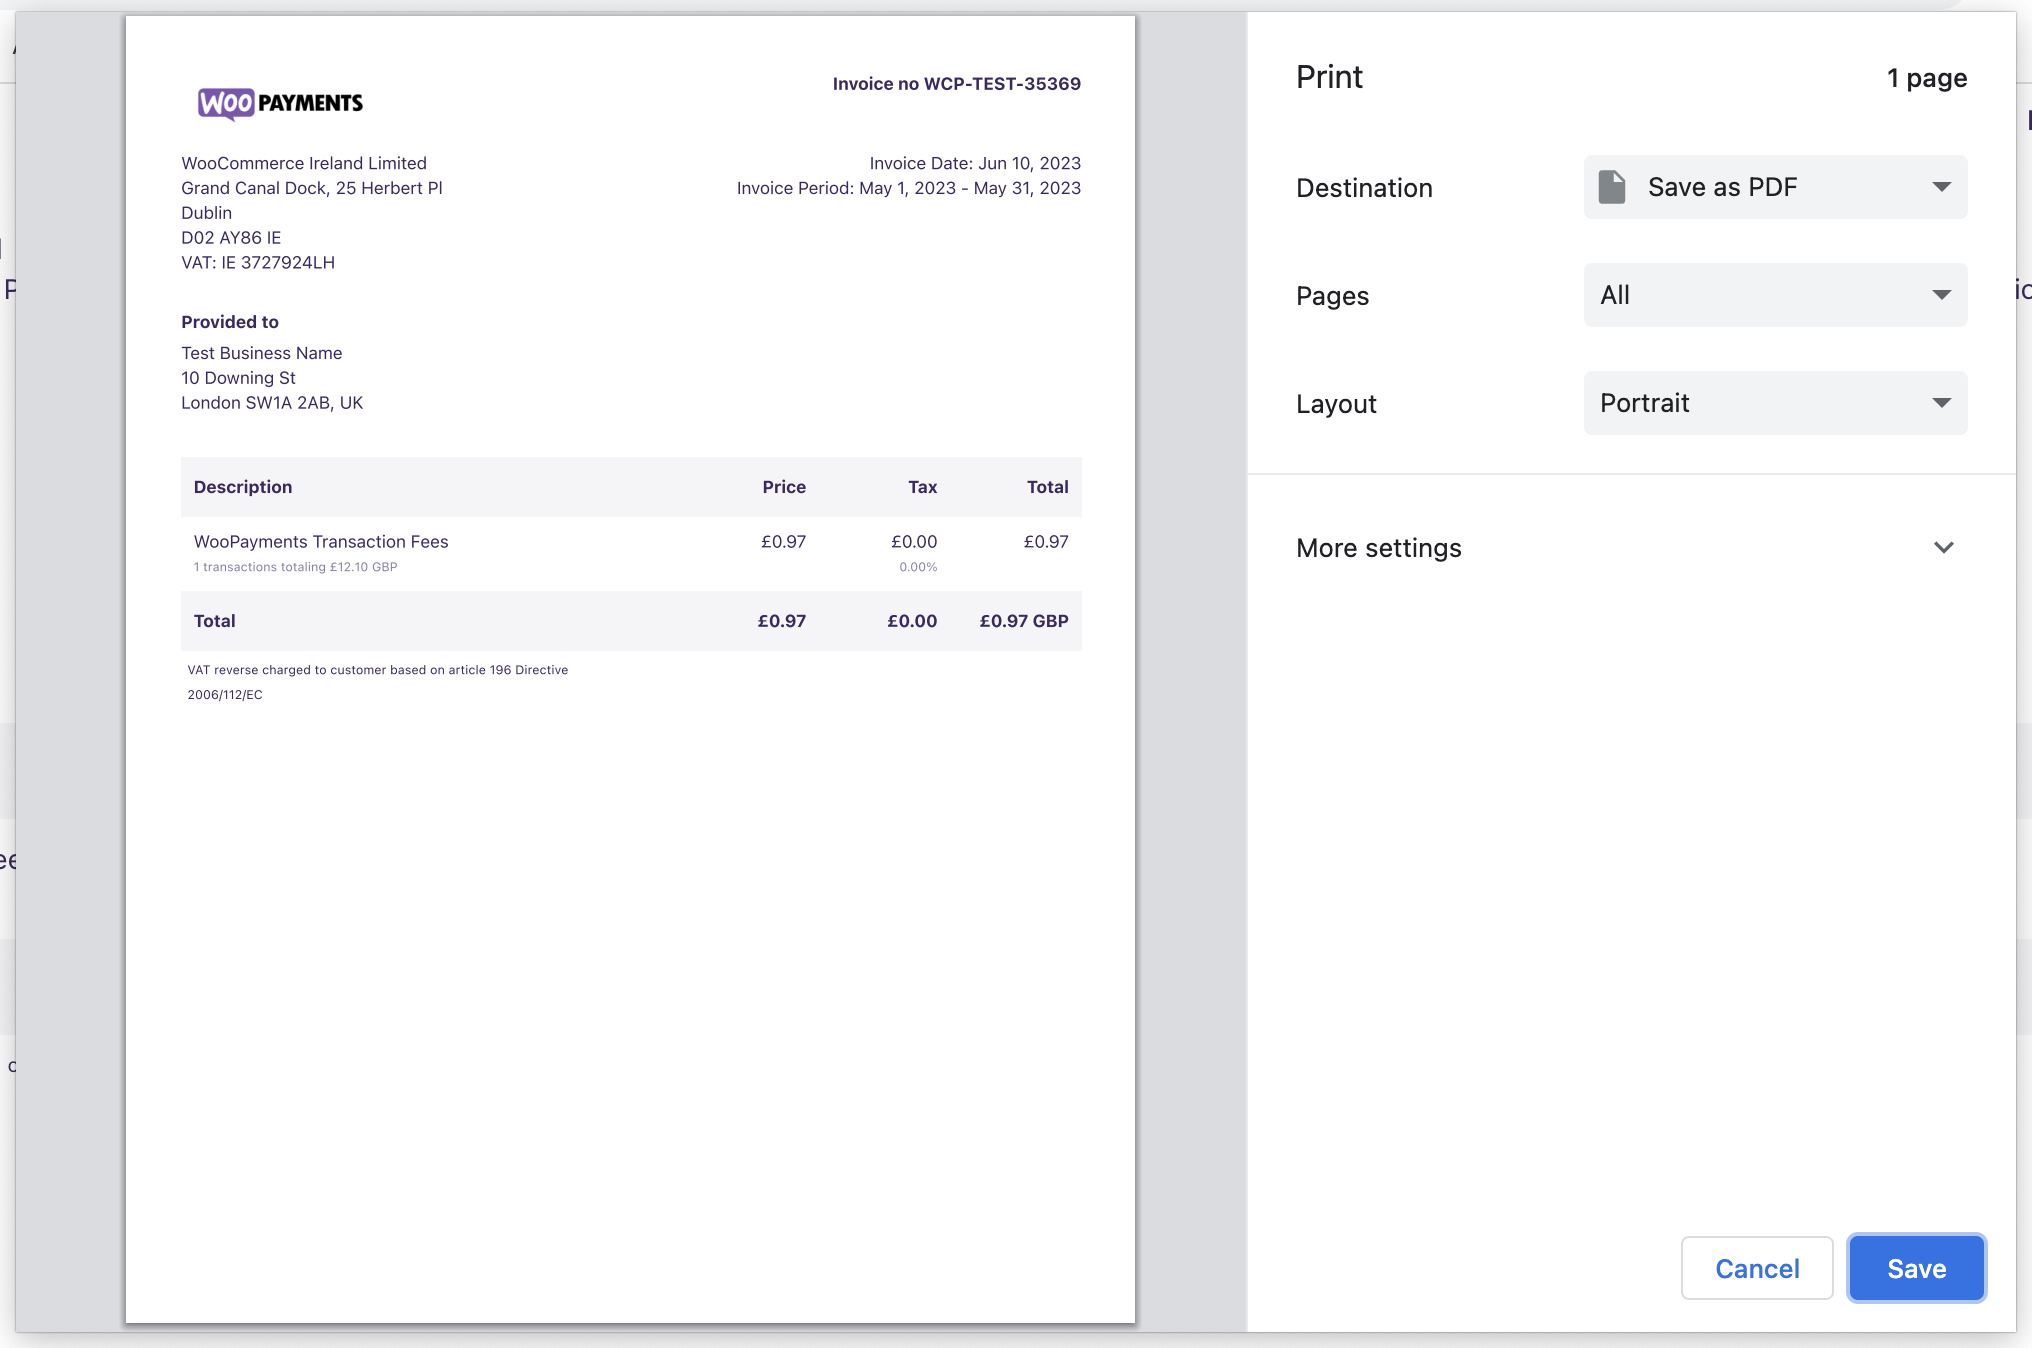Expand More settings chevron
The image size is (2032, 1348).
point(1943,548)
